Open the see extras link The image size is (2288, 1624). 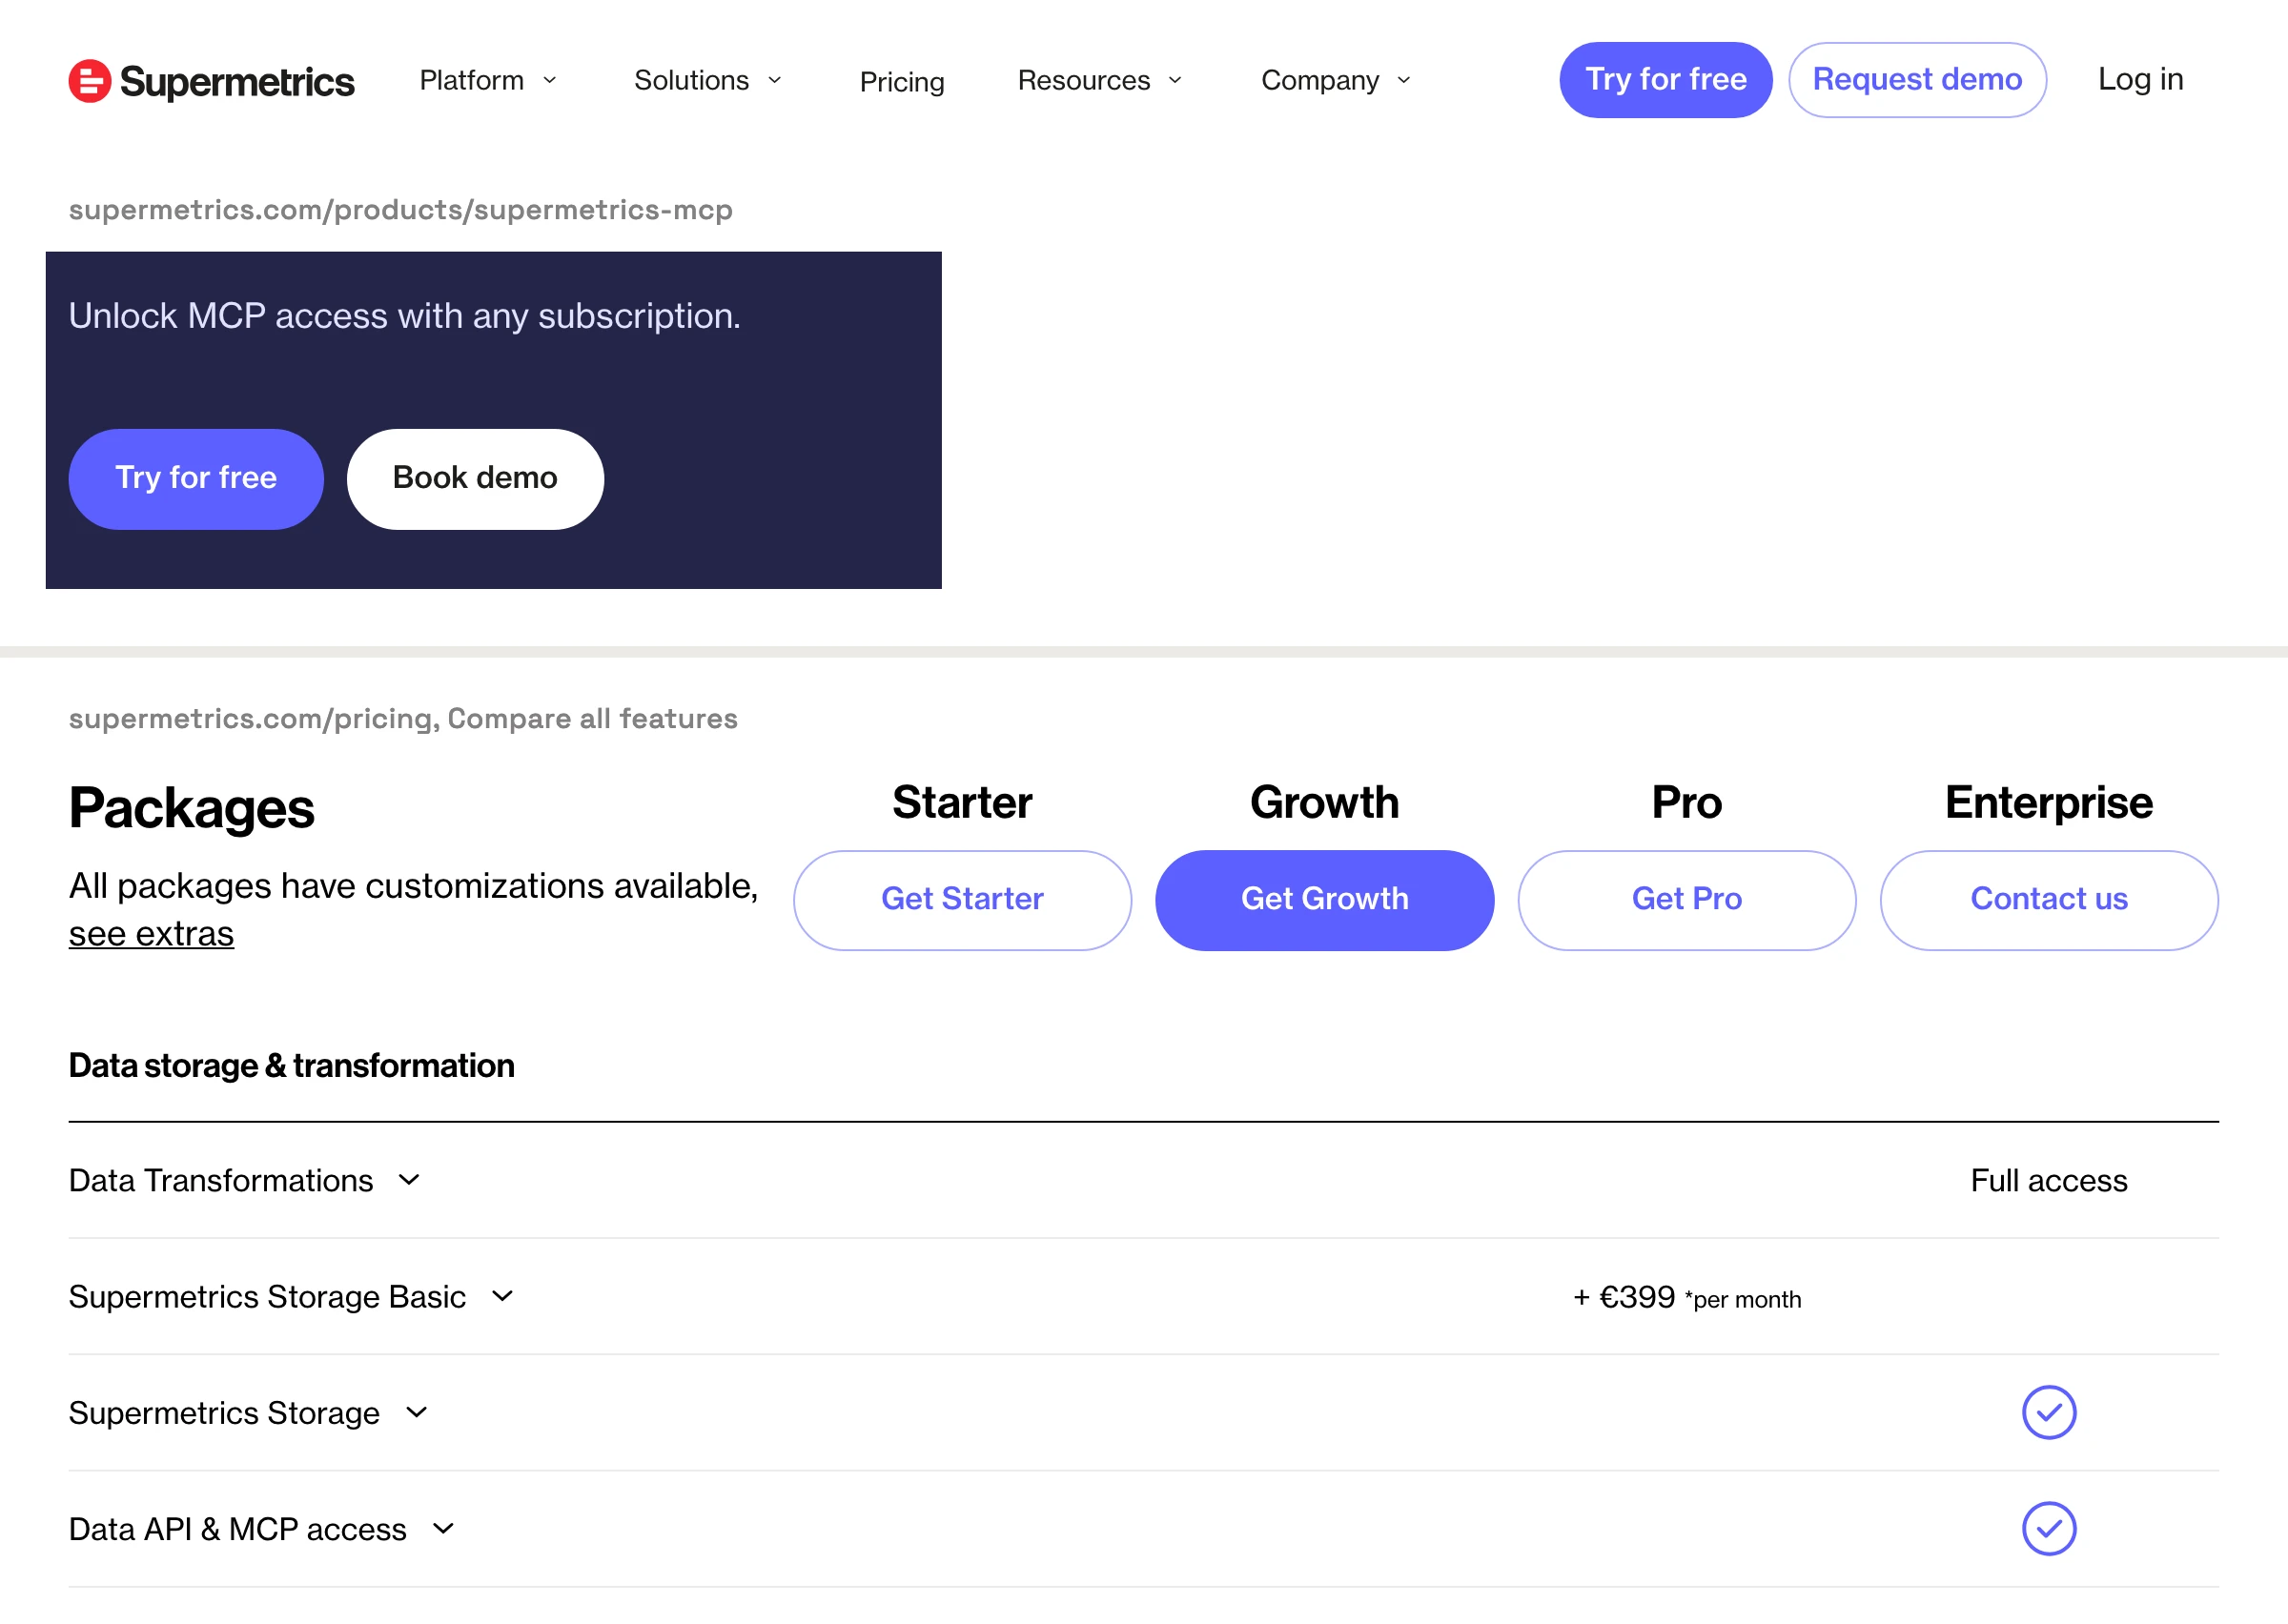(151, 934)
